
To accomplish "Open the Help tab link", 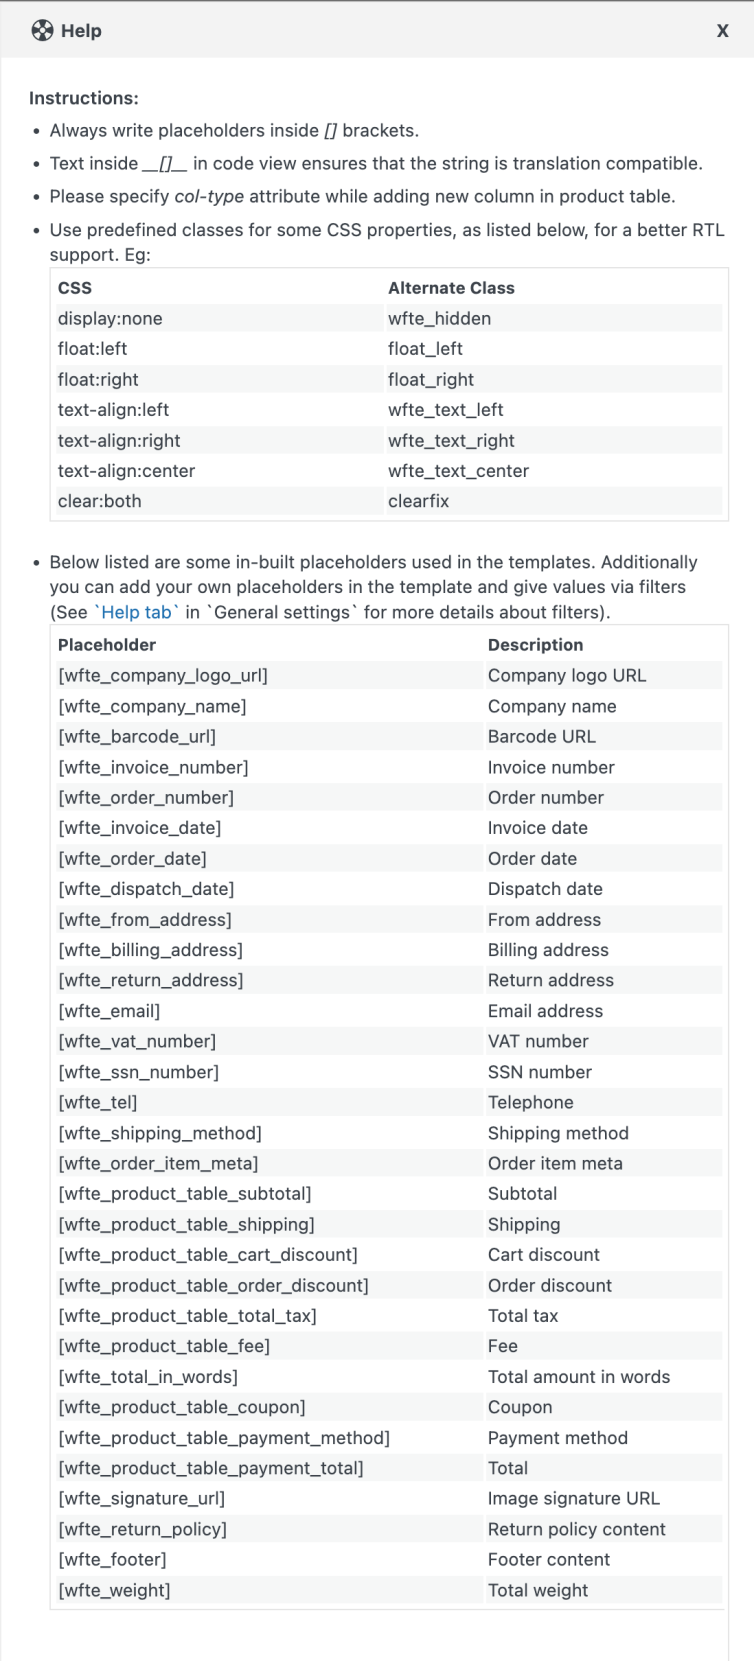I will click(137, 612).
